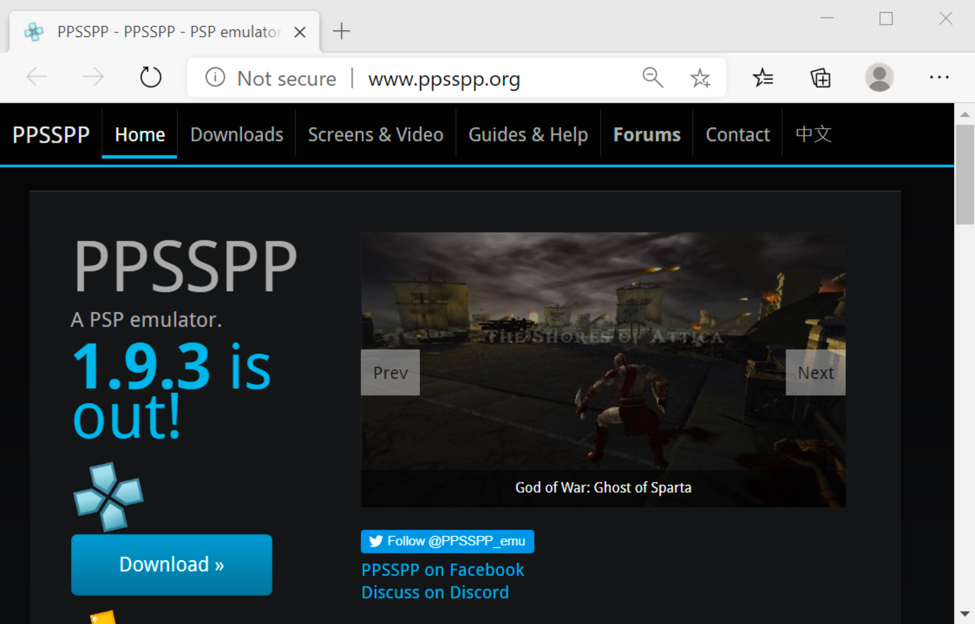
Task: Click the user profile avatar icon
Action: [879, 78]
